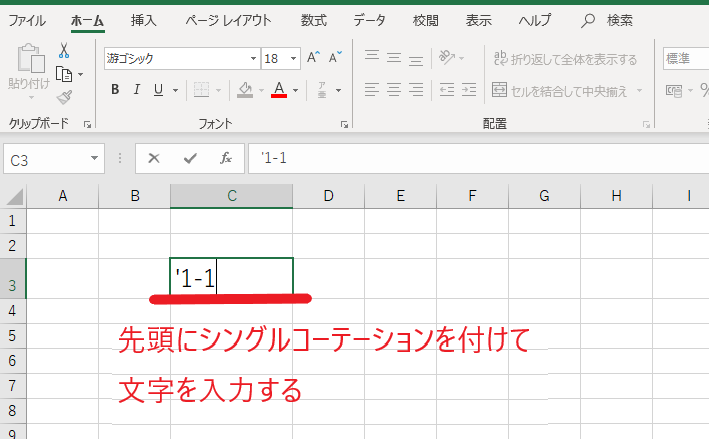This screenshot has width=709, height=439.
Task: Open the font group dialog launcher
Action: pyautogui.click(x=344, y=124)
